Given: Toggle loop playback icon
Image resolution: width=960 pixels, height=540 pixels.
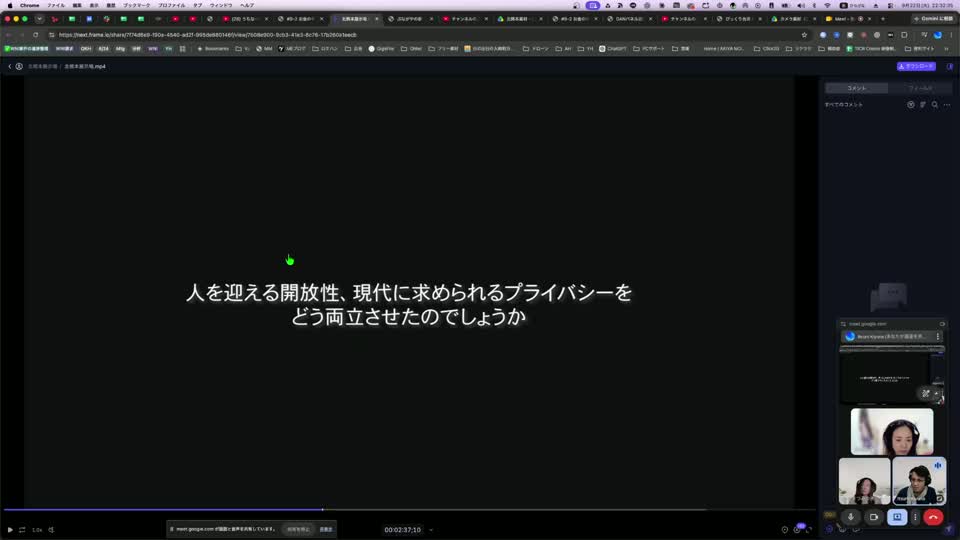Looking at the screenshot, I should click(x=22, y=530).
